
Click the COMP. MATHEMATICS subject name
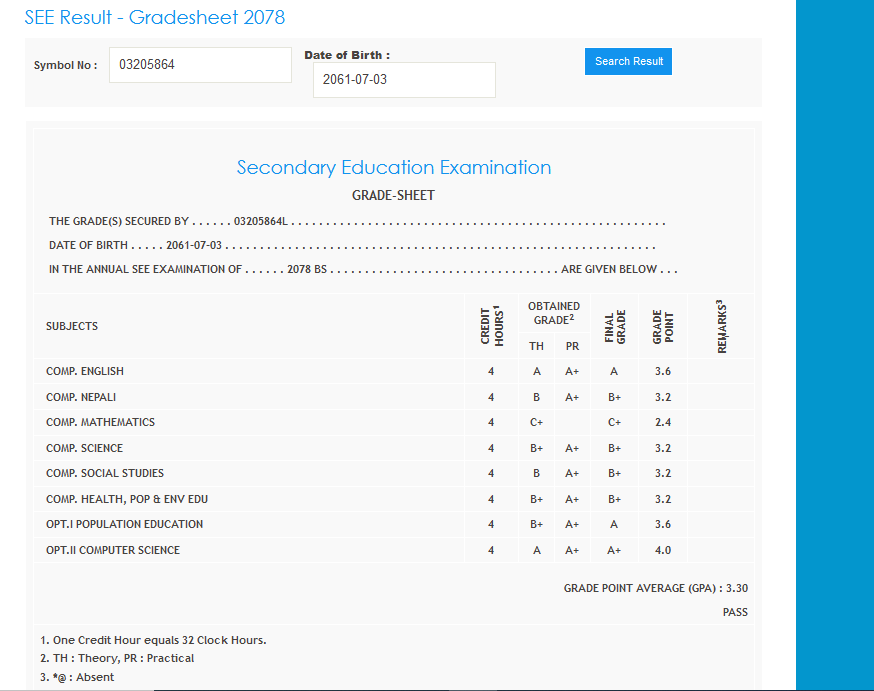[x=100, y=422]
